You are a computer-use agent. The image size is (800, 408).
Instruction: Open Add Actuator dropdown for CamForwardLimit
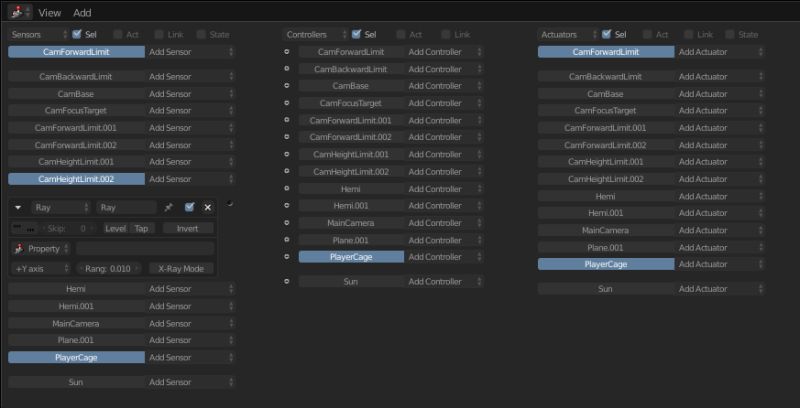(720, 52)
